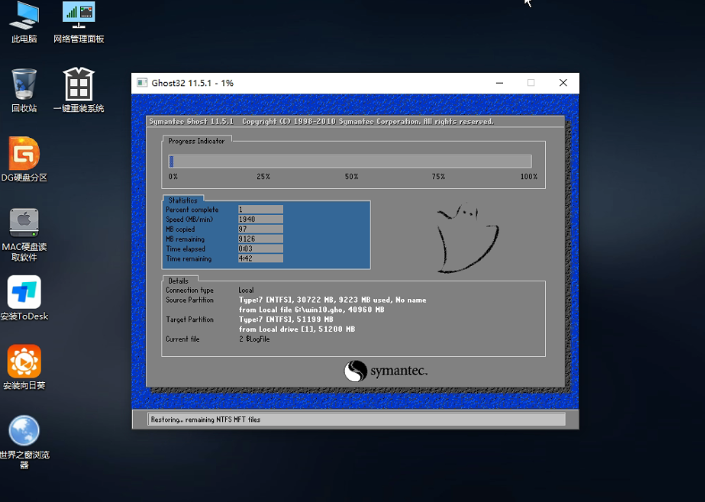Click the Symantec logo
The width and height of the screenshot is (705, 502).
(386, 371)
